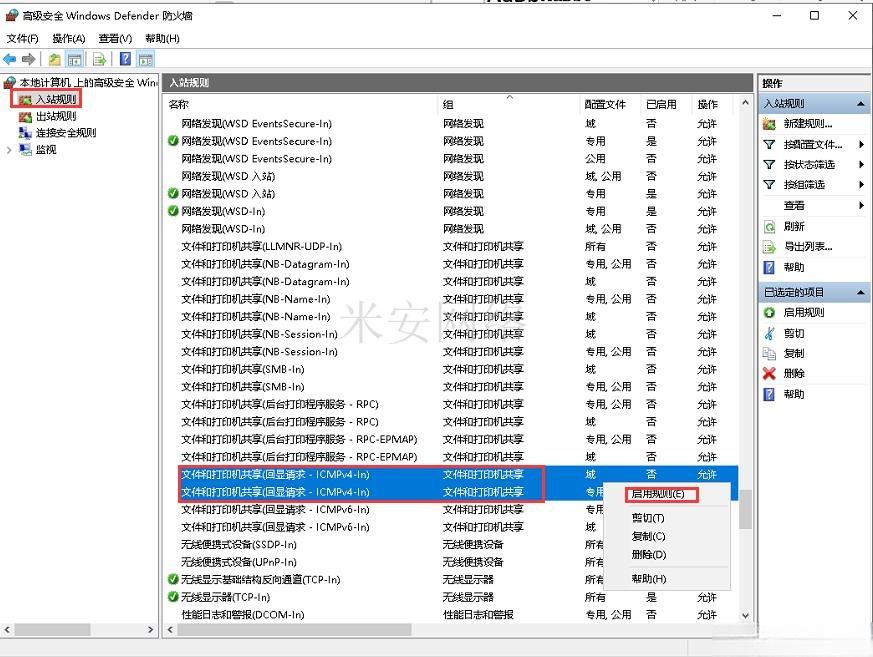Click 剪切 scissors action in right pane
873x657 pixels.
[x=794, y=333]
